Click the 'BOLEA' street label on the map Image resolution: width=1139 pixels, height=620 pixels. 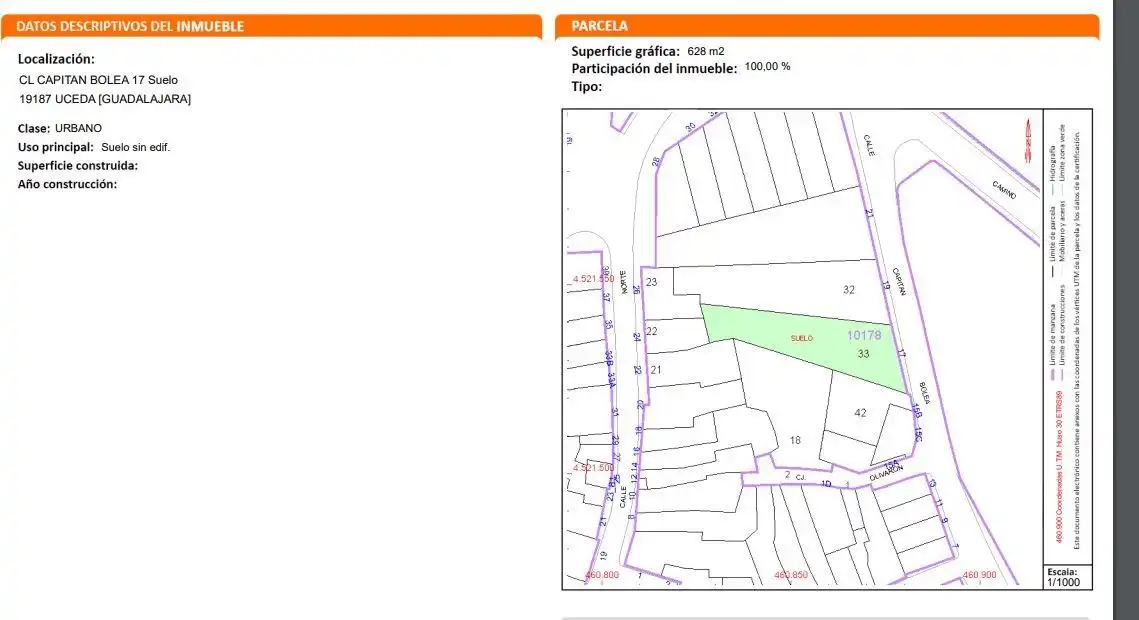click(x=924, y=393)
